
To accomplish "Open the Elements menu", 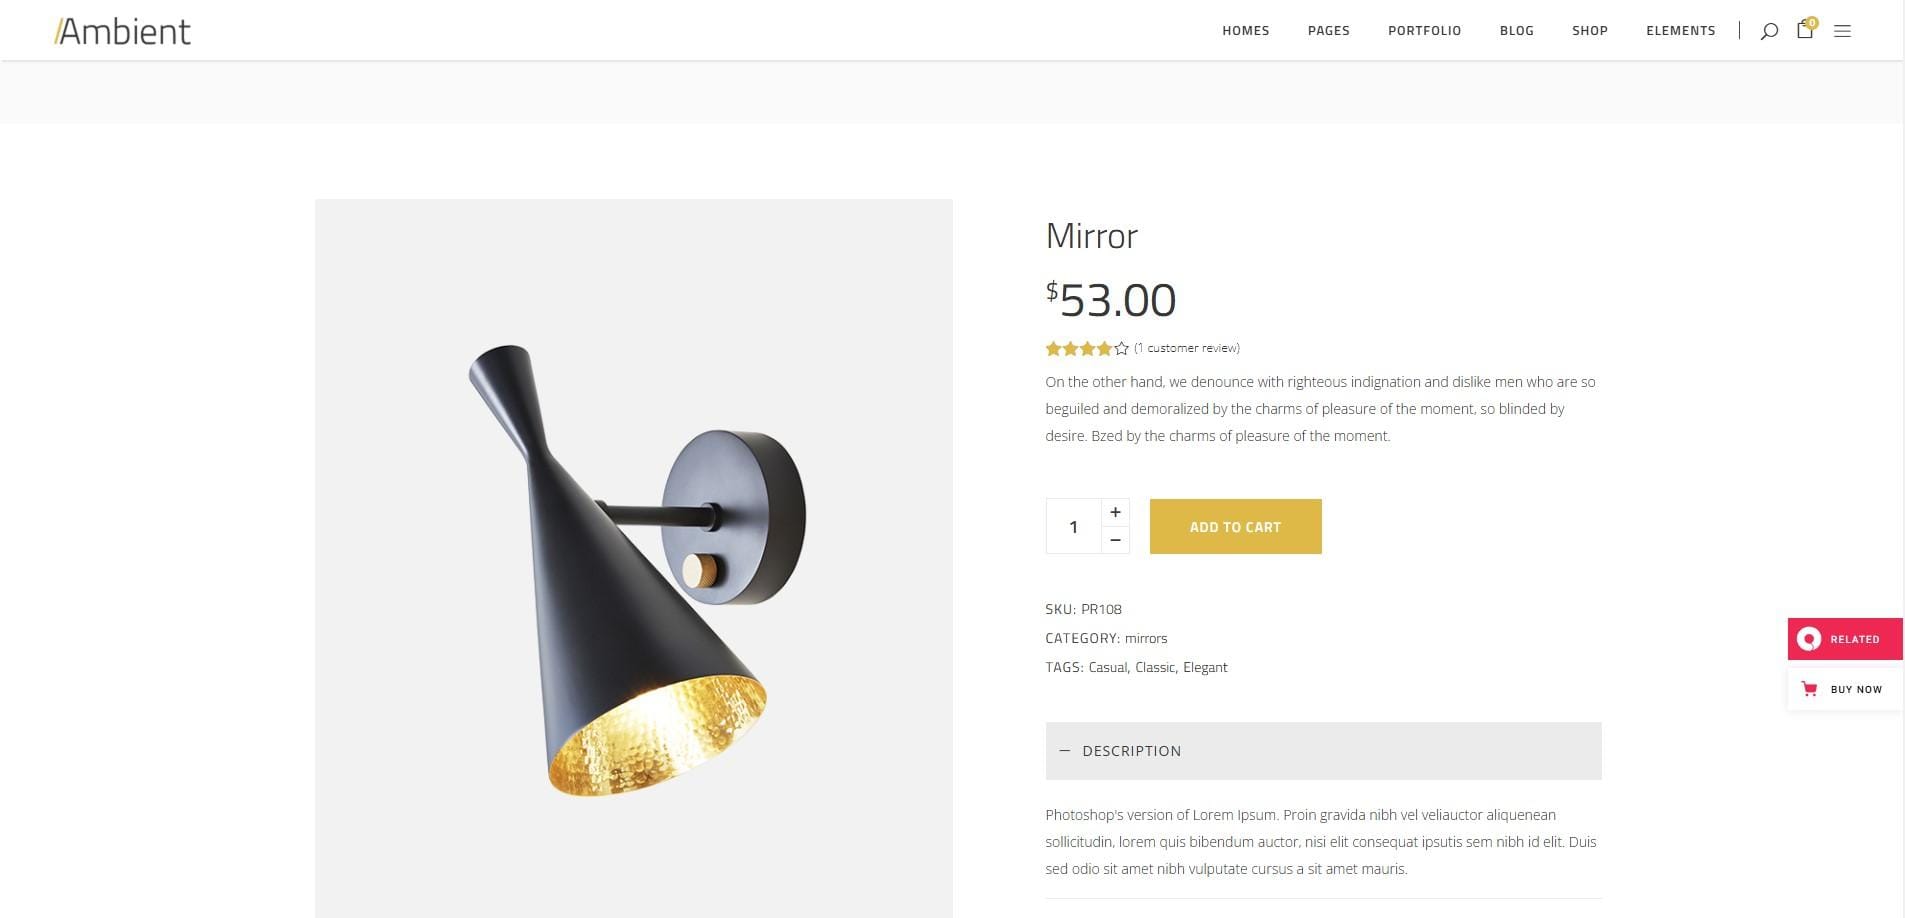I will [1681, 31].
